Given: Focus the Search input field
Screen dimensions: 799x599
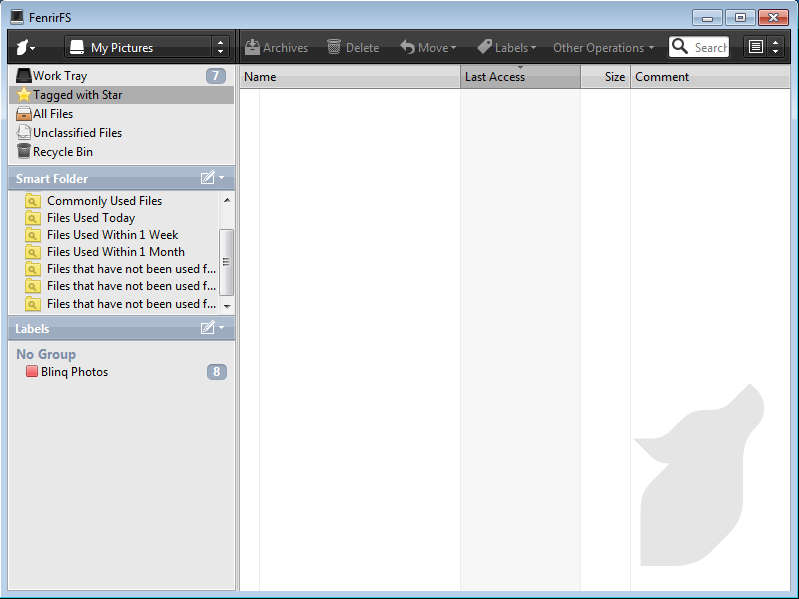Looking at the screenshot, I should tap(710, 47).
